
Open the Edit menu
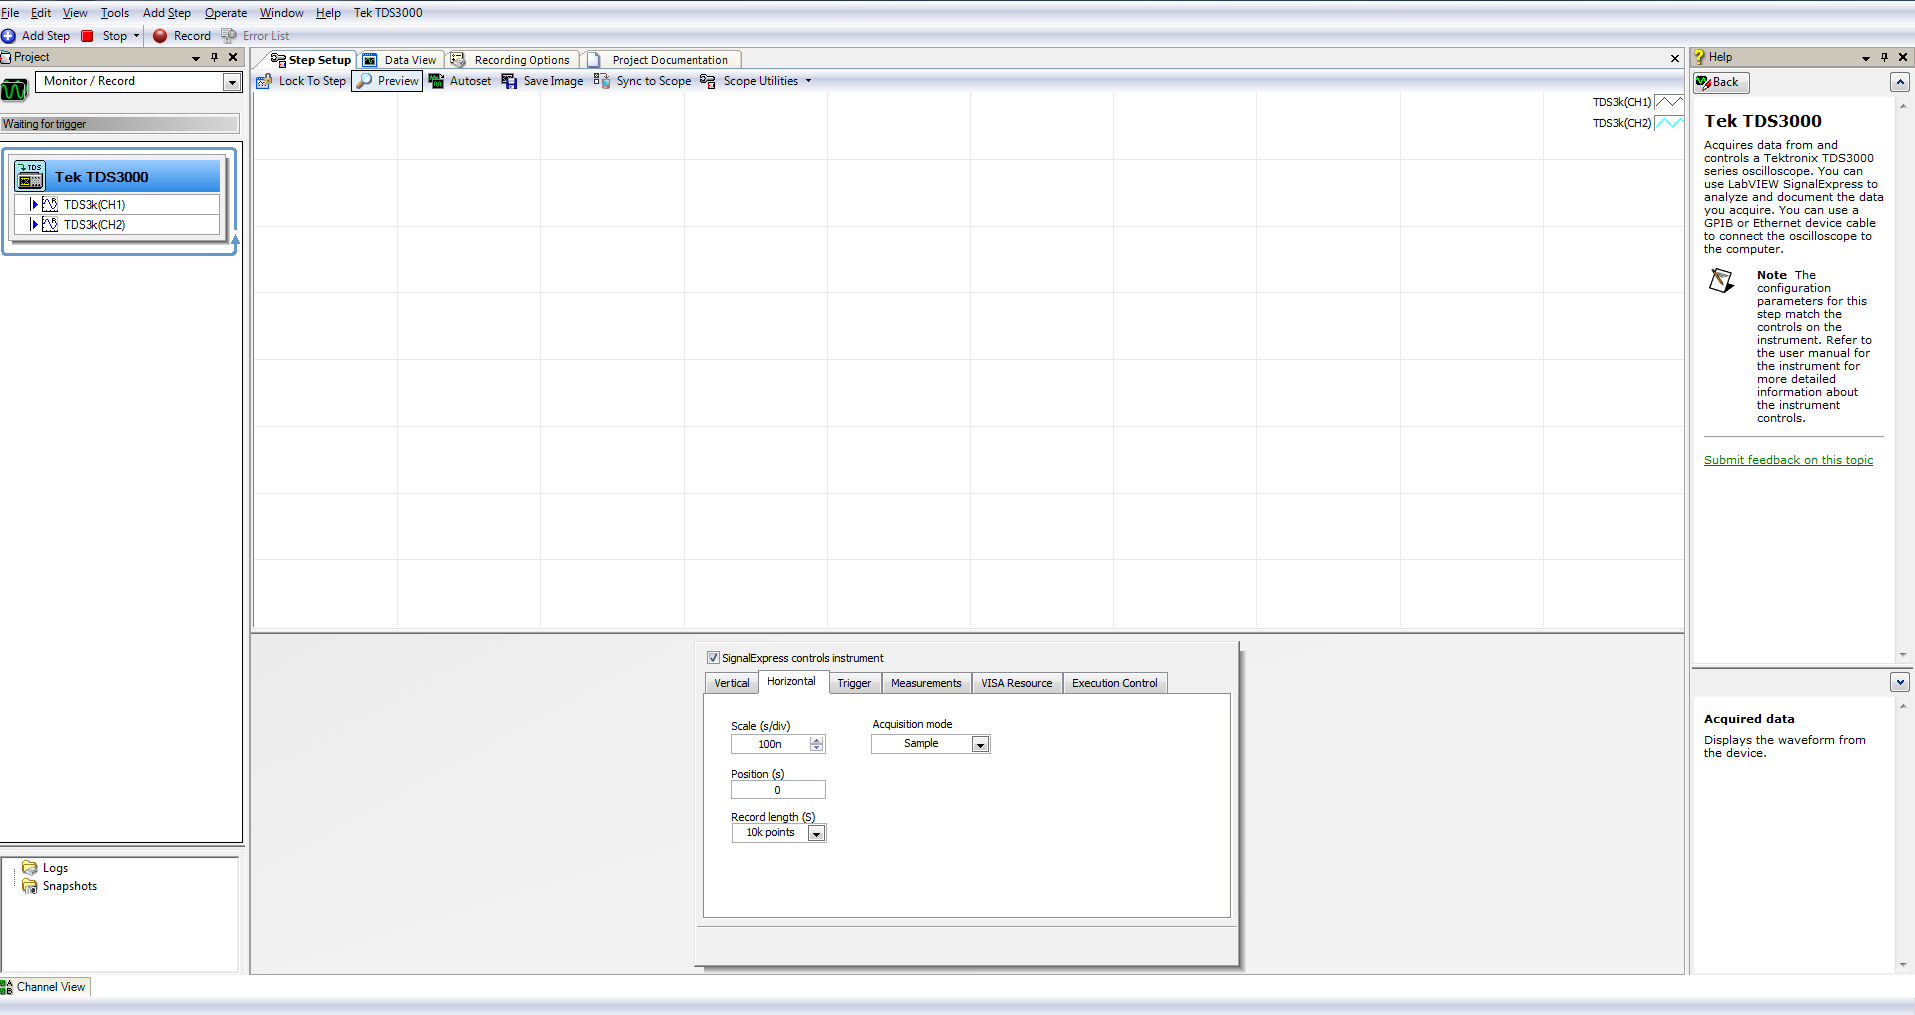click(41, 13)
